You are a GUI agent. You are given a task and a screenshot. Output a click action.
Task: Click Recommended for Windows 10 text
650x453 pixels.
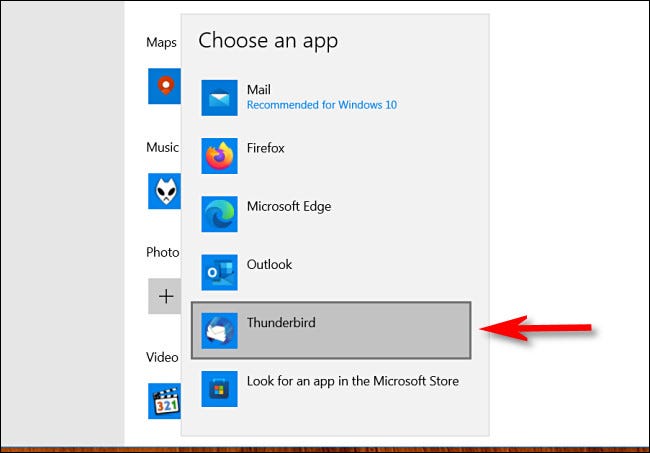[322, 105]
